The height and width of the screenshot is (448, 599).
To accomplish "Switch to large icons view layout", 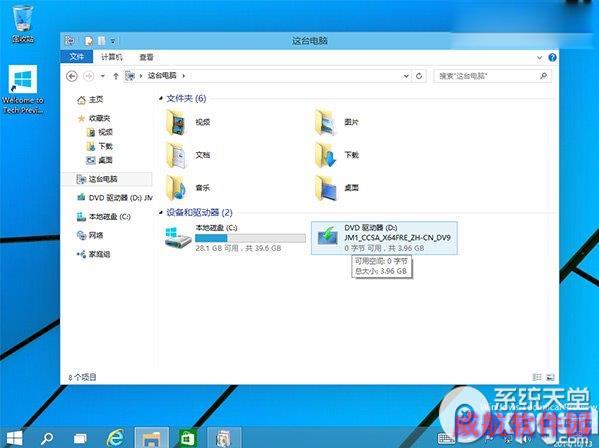I will click(x=550, y=377).
